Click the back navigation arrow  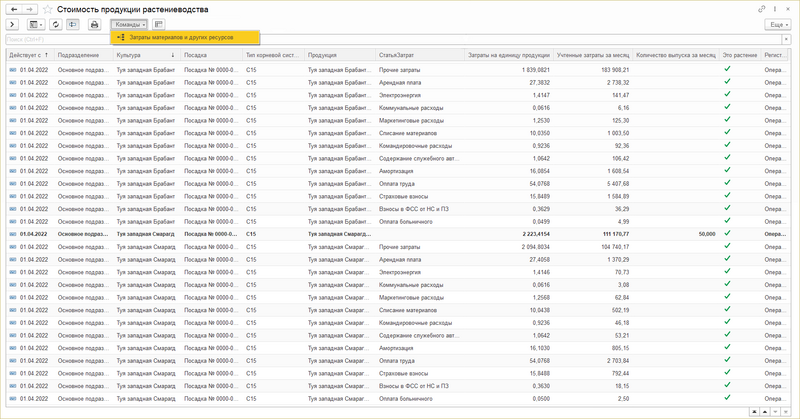pos(12,9)
